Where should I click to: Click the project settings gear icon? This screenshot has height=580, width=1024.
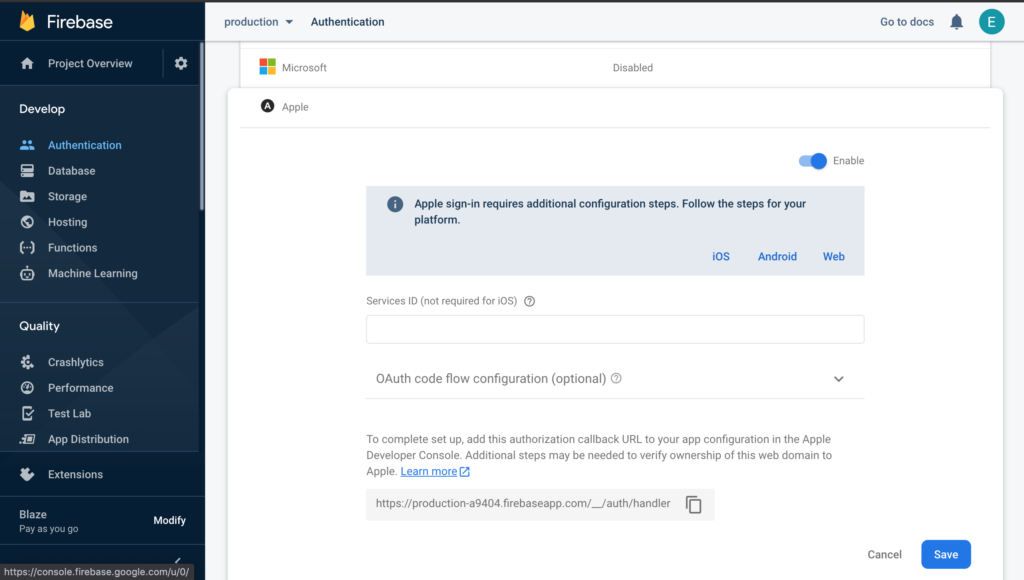[181, 63]
